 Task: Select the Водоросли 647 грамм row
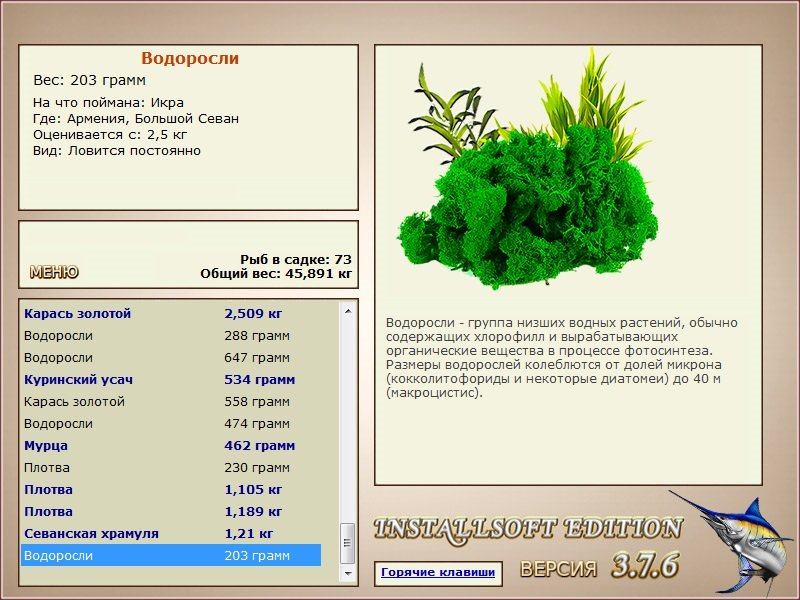[171, 357]
